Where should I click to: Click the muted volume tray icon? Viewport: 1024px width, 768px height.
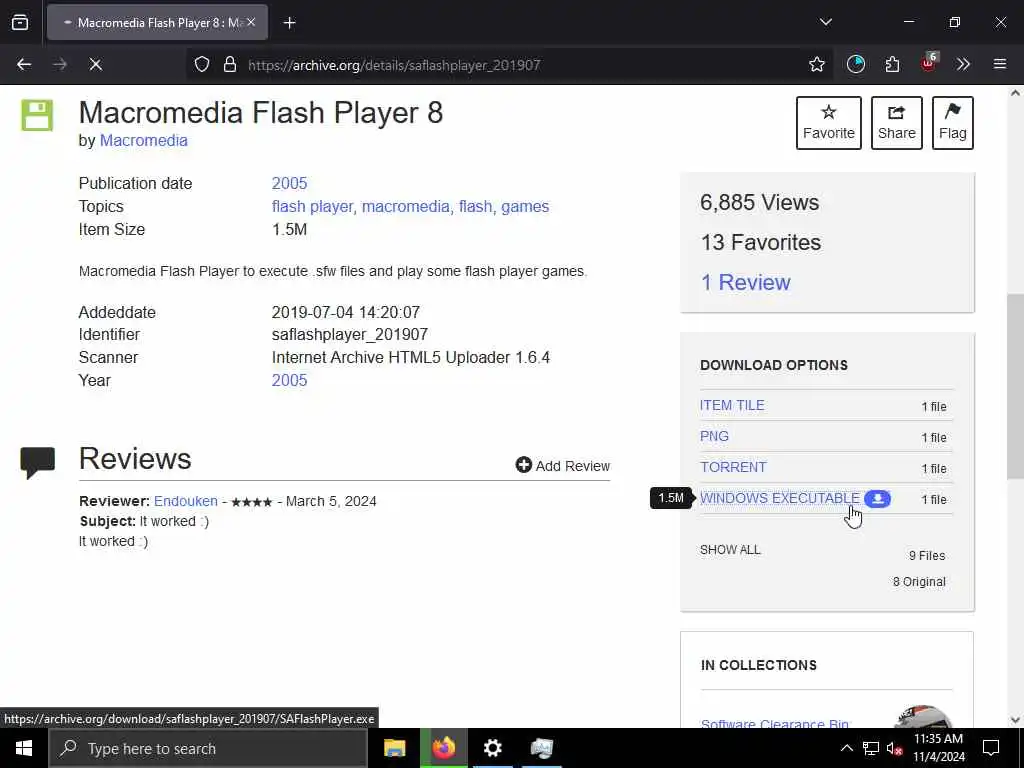894,748
